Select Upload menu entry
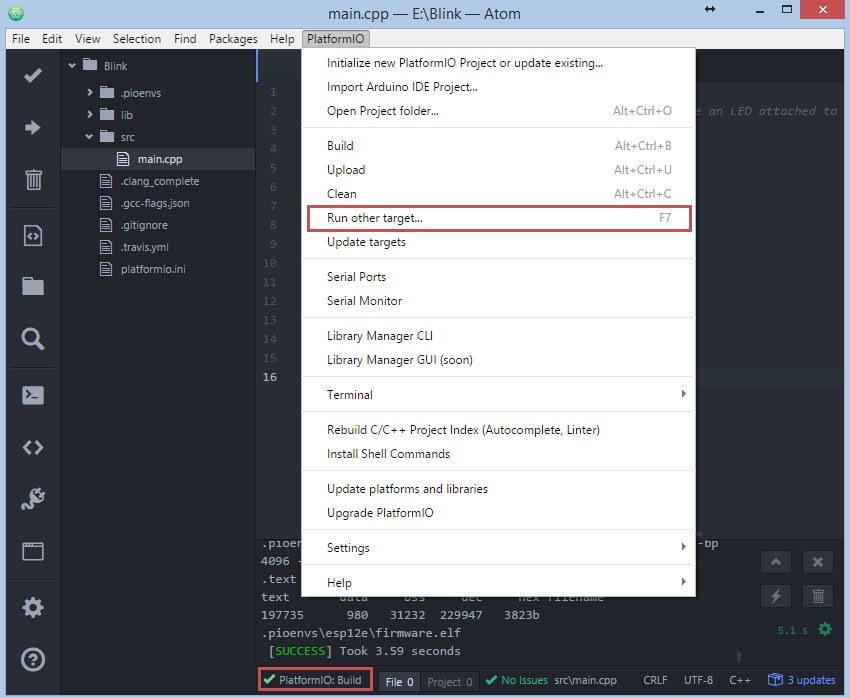The width and height of the screenshot is (850, 698). click(498, 170)
